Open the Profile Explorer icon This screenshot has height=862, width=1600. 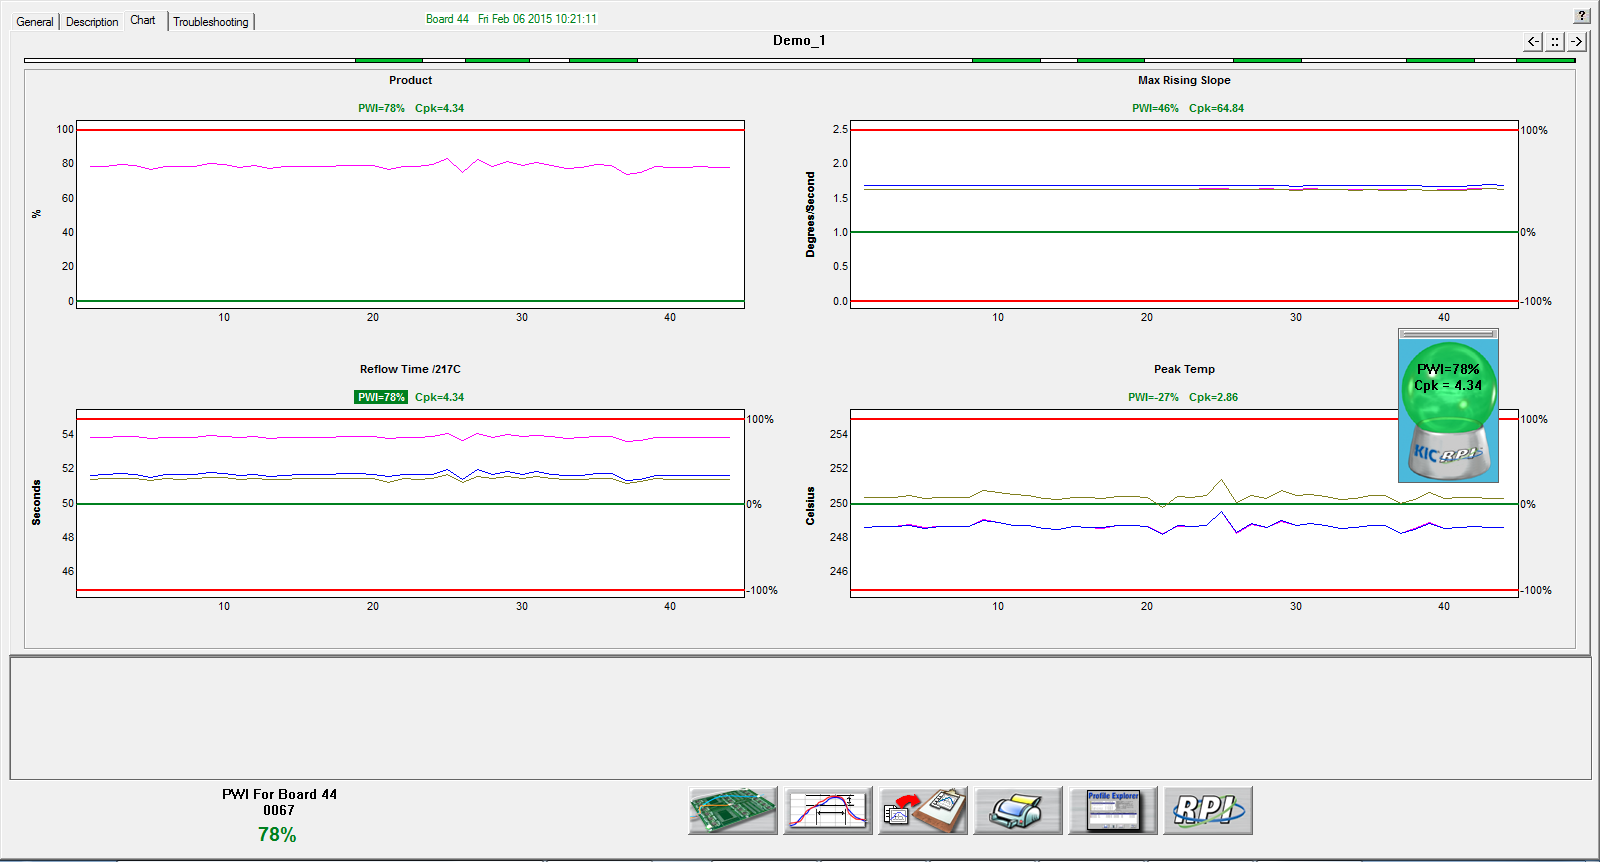coord(1112,810)
